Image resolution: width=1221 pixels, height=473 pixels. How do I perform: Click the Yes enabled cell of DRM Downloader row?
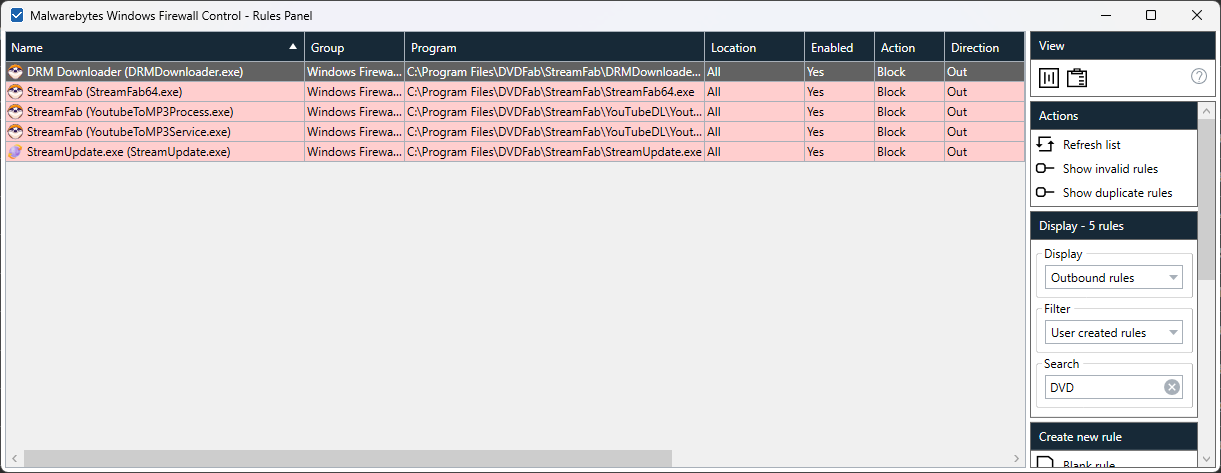(x=840, y=72)
